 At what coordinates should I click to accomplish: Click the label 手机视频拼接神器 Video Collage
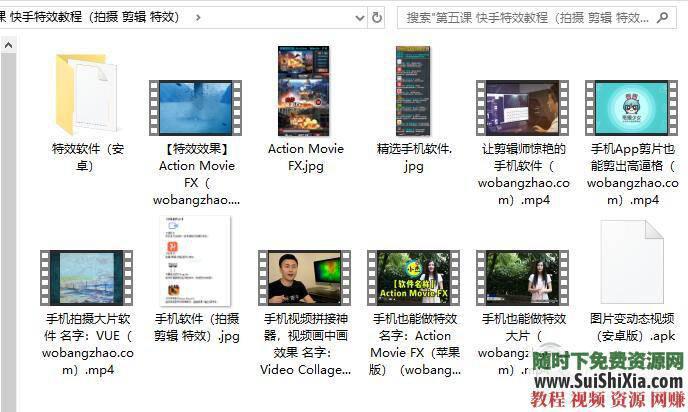(305, 344)
